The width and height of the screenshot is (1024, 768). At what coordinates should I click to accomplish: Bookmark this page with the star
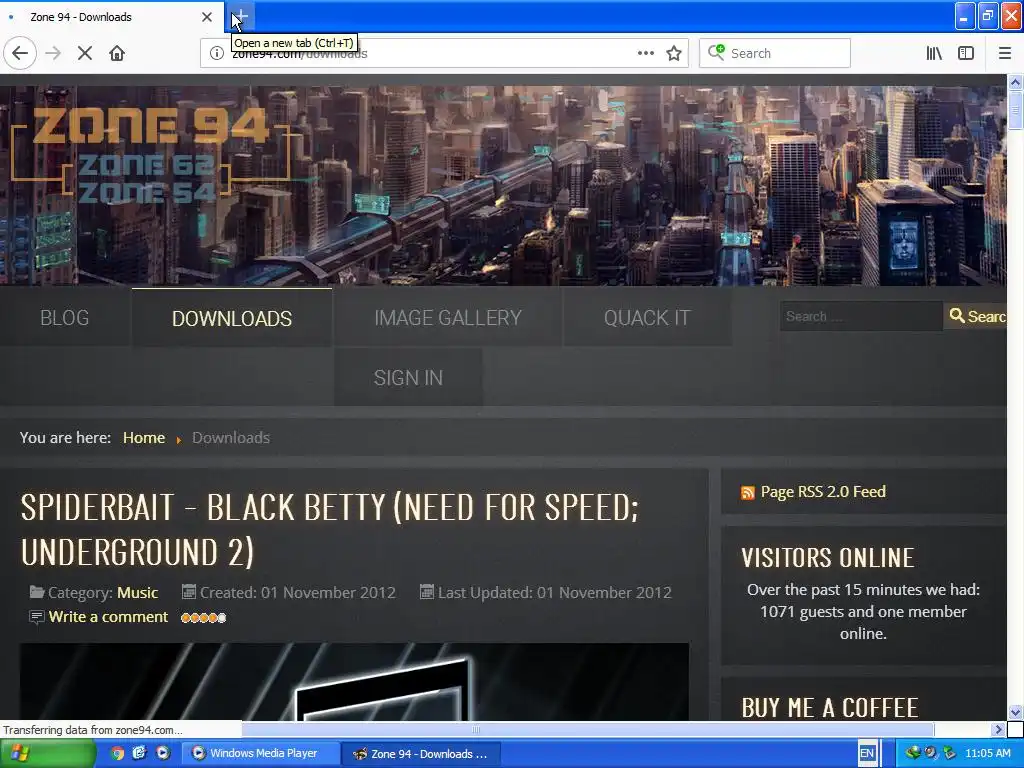click(674, 53)
